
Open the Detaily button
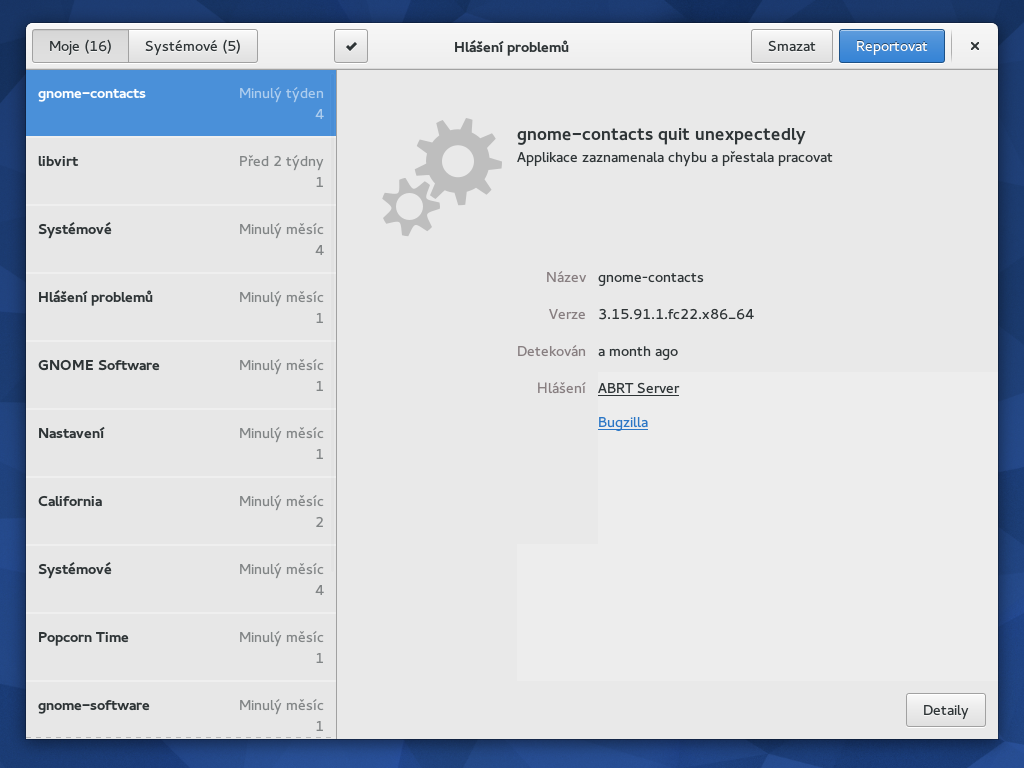(945, 710)
